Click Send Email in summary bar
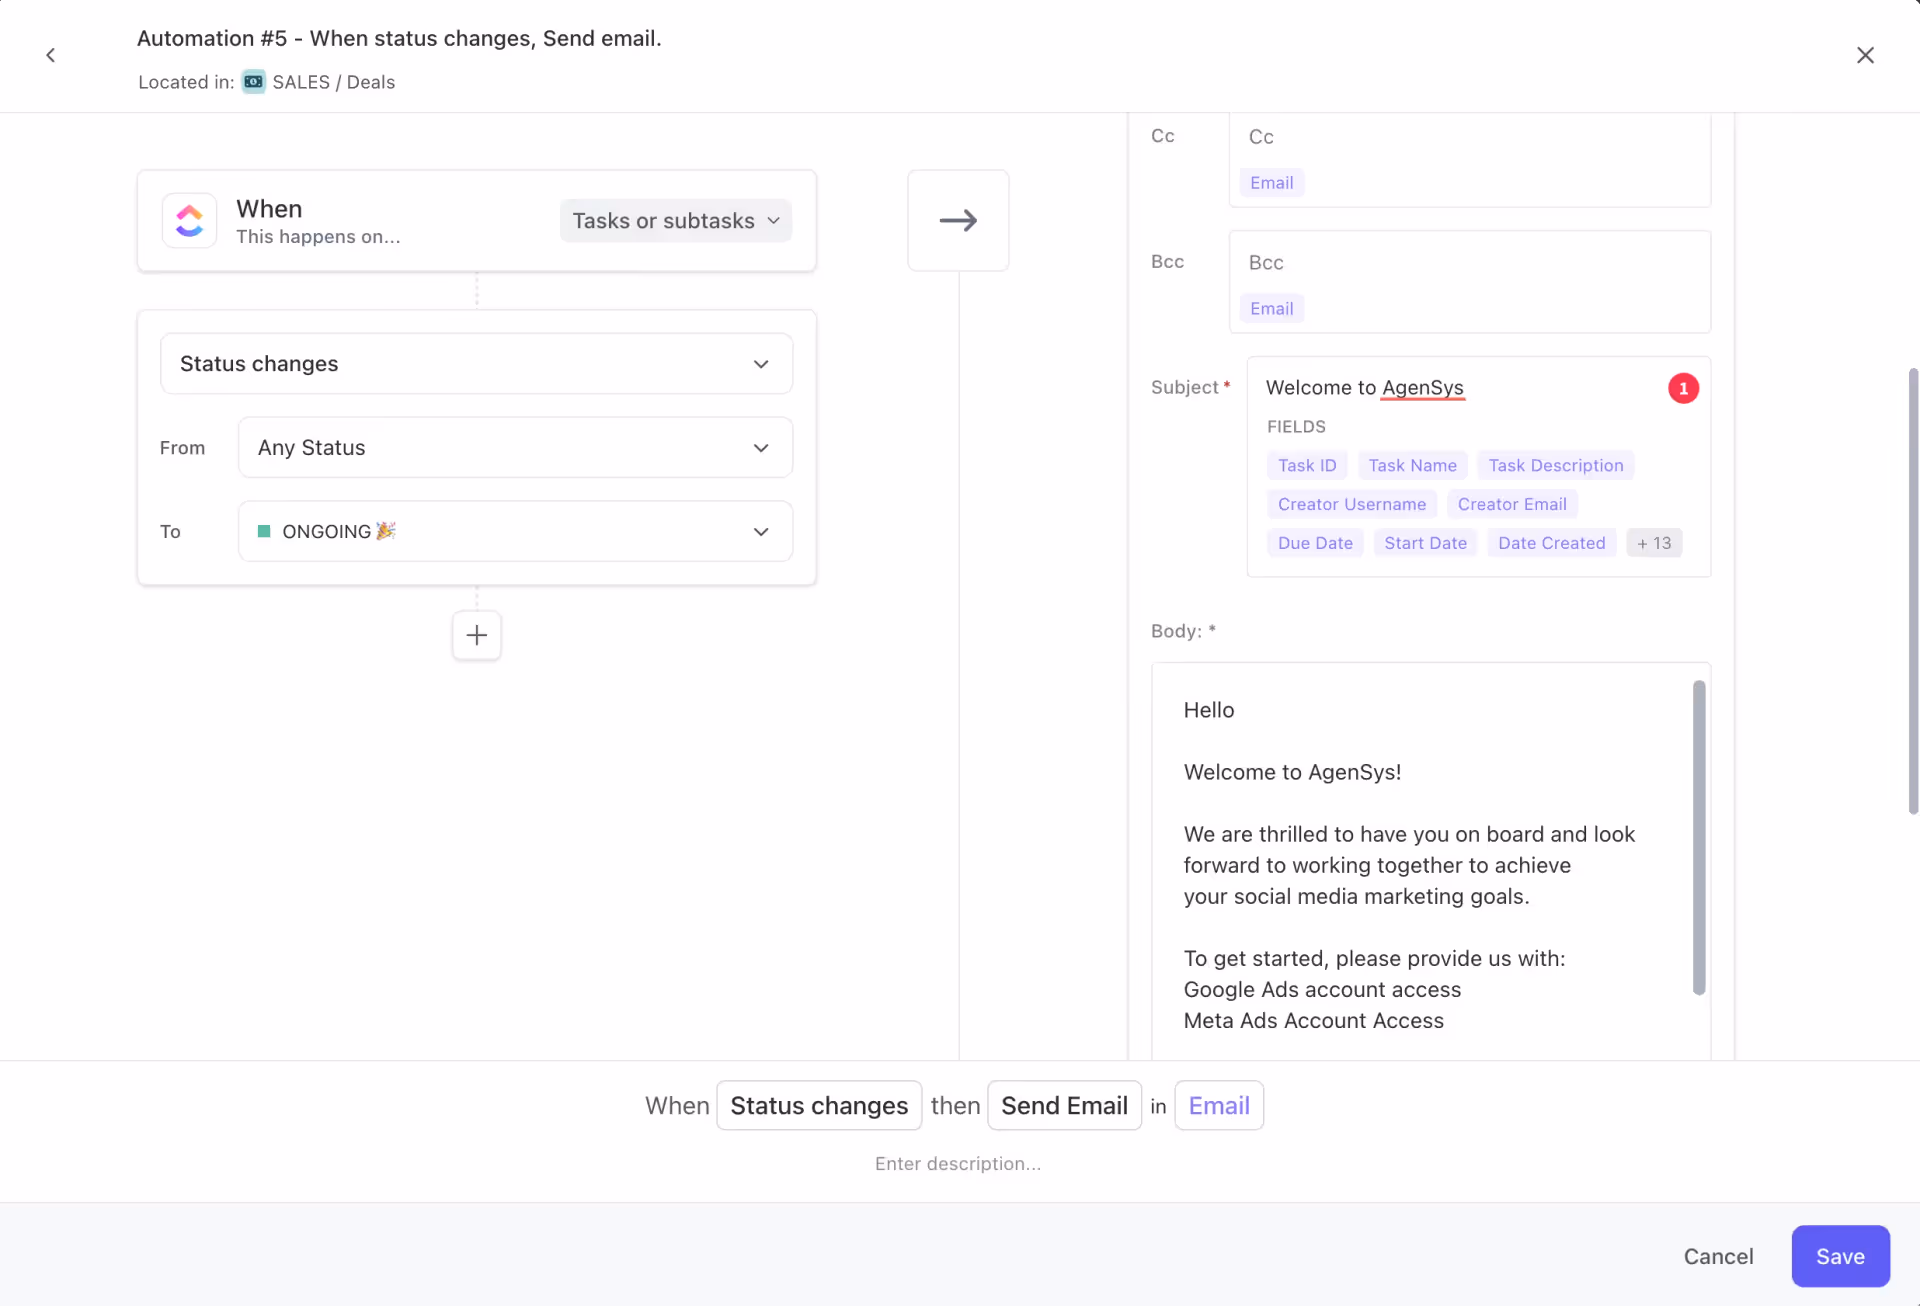The image size is (1920, 1306). [x=1064, y=1105]
